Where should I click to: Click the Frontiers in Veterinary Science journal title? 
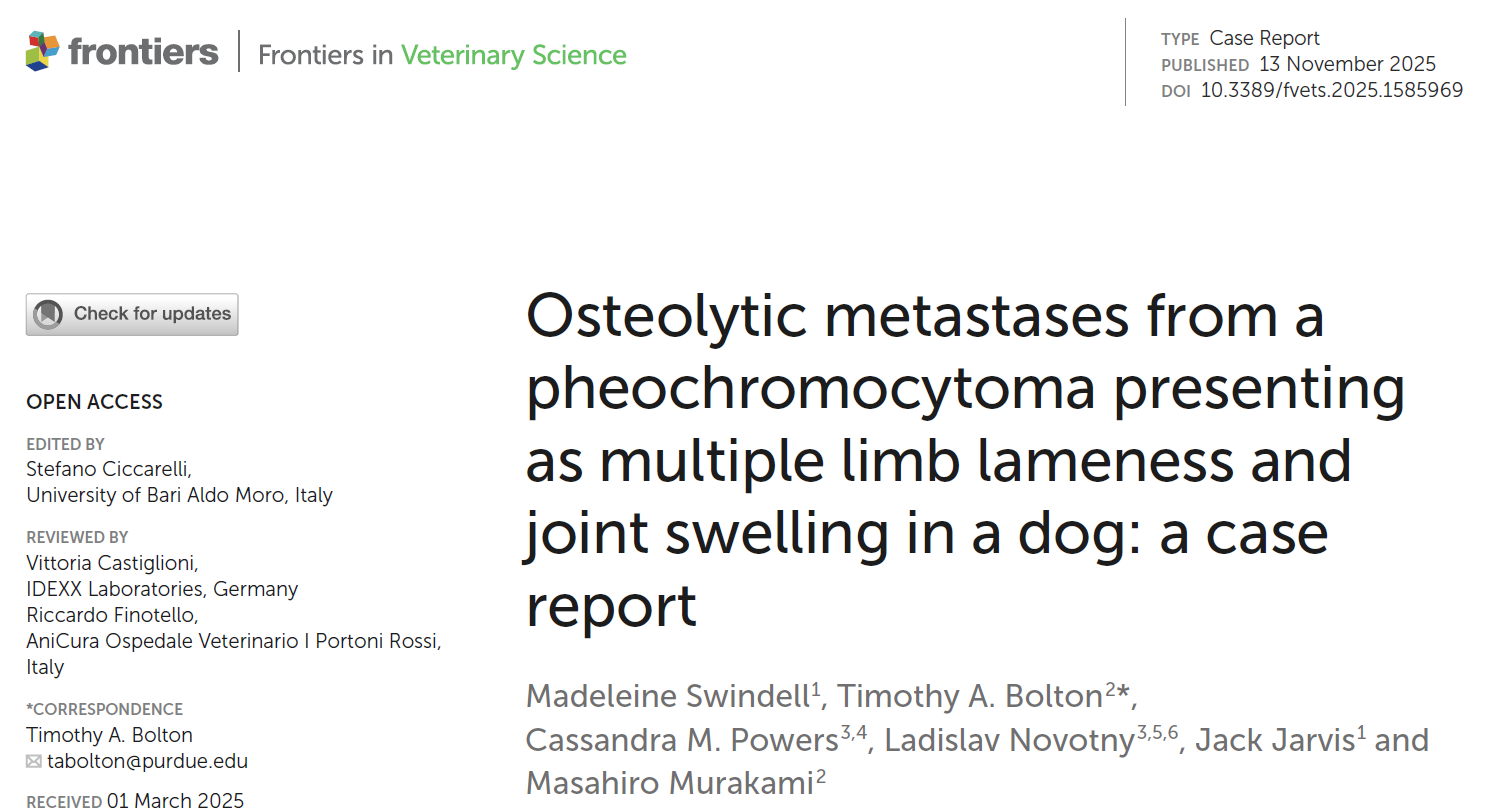coord(442,54)
